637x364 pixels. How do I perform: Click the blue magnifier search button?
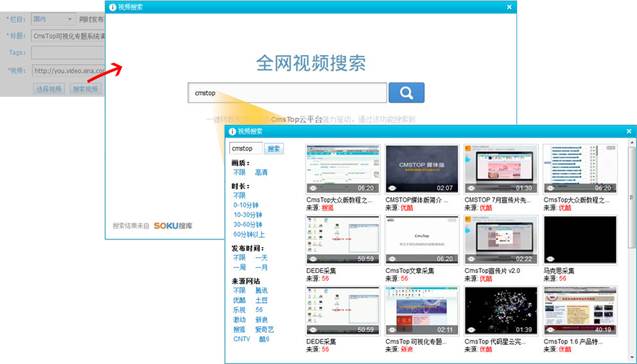[x=406, y=93]
